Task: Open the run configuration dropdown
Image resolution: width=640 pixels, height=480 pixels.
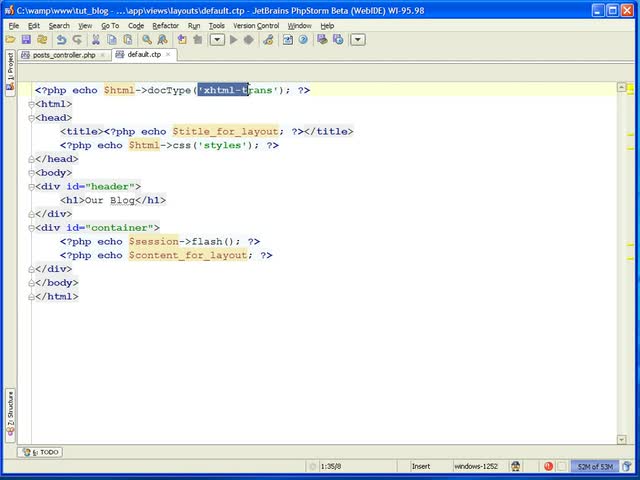Action: (x=215, y=40)
